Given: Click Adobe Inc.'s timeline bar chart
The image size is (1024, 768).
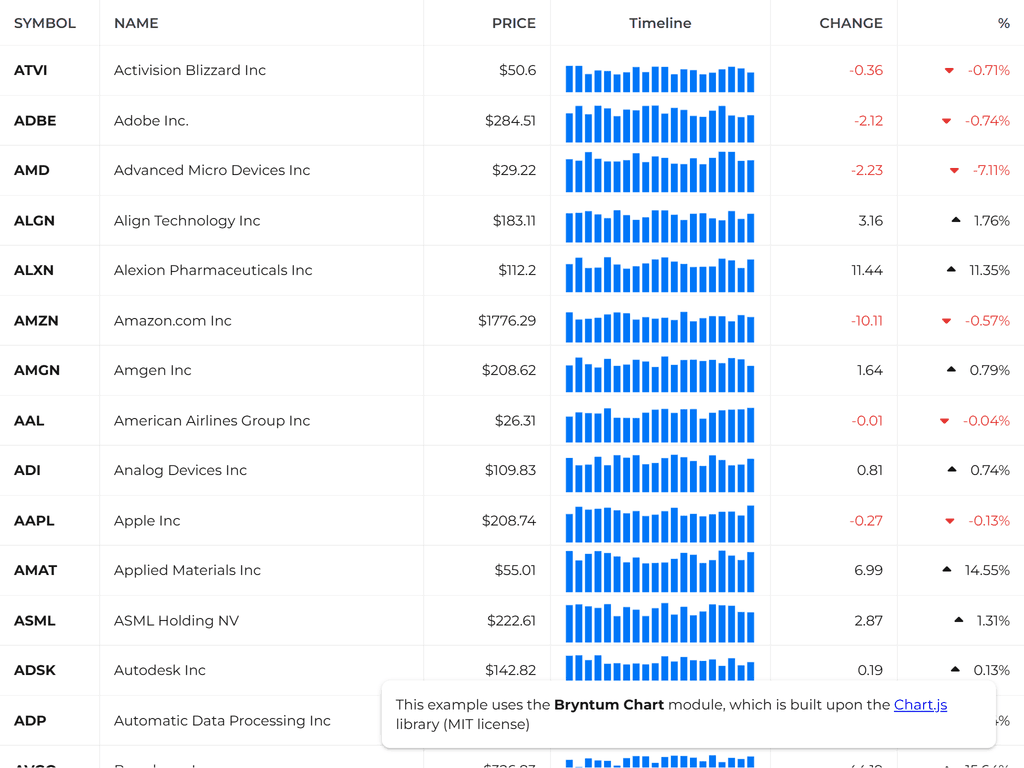Looking at the screenshot, I should (660, 120).
